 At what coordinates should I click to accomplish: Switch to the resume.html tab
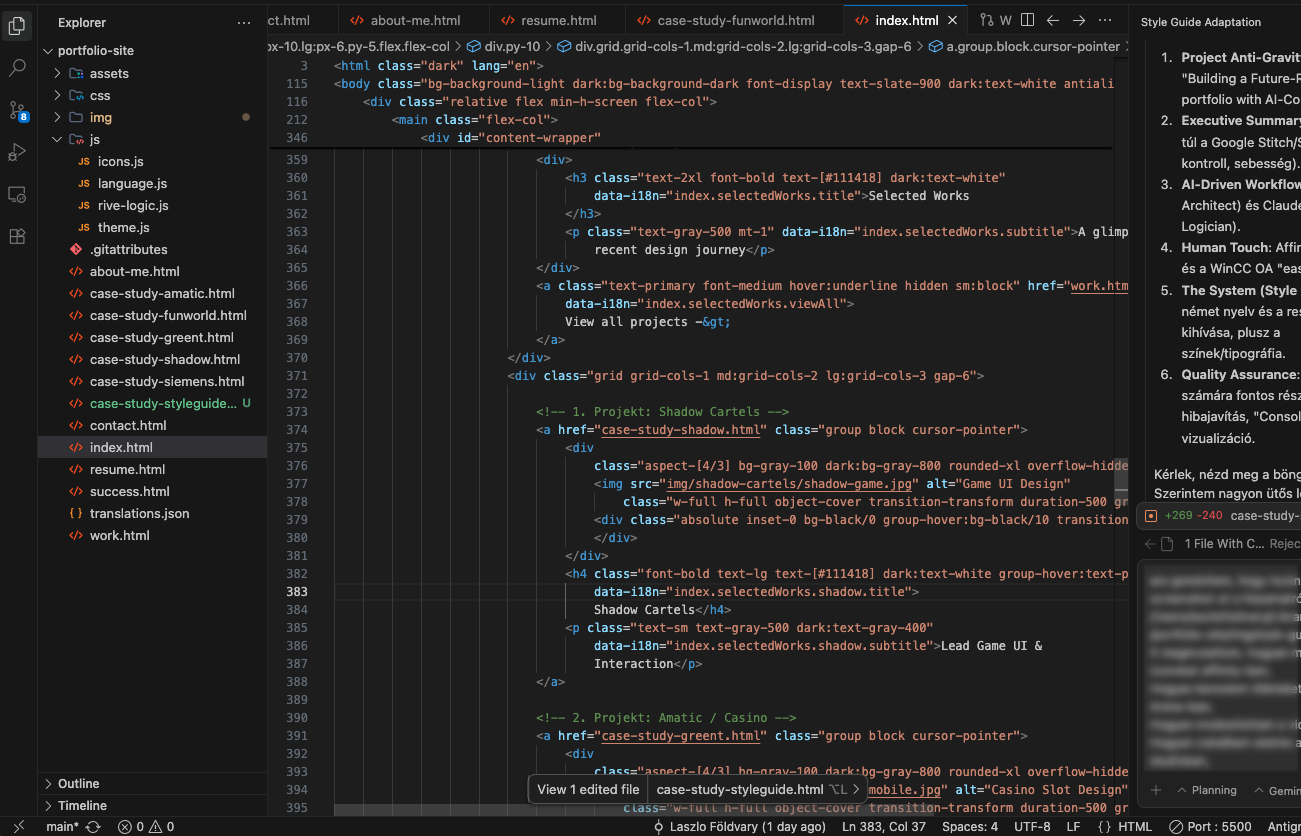point(558,20)
